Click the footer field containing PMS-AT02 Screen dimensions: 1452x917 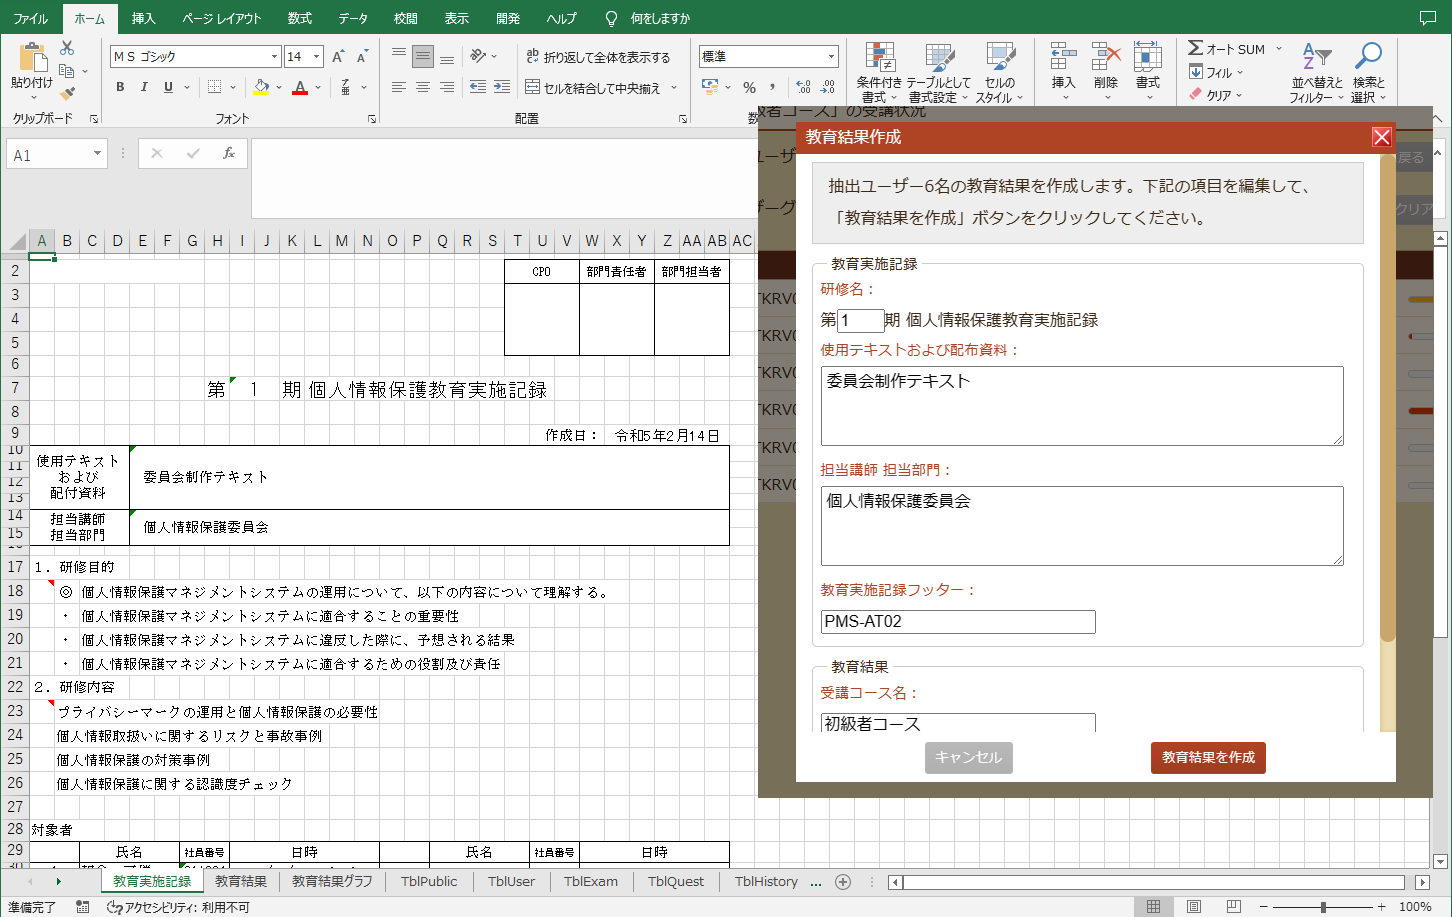(x=958, y=622)
